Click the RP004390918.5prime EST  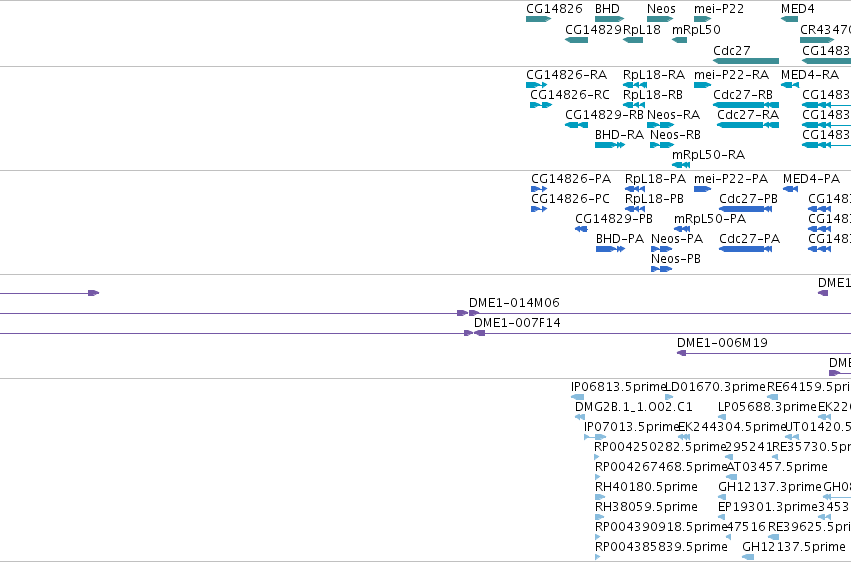point(598,538)
